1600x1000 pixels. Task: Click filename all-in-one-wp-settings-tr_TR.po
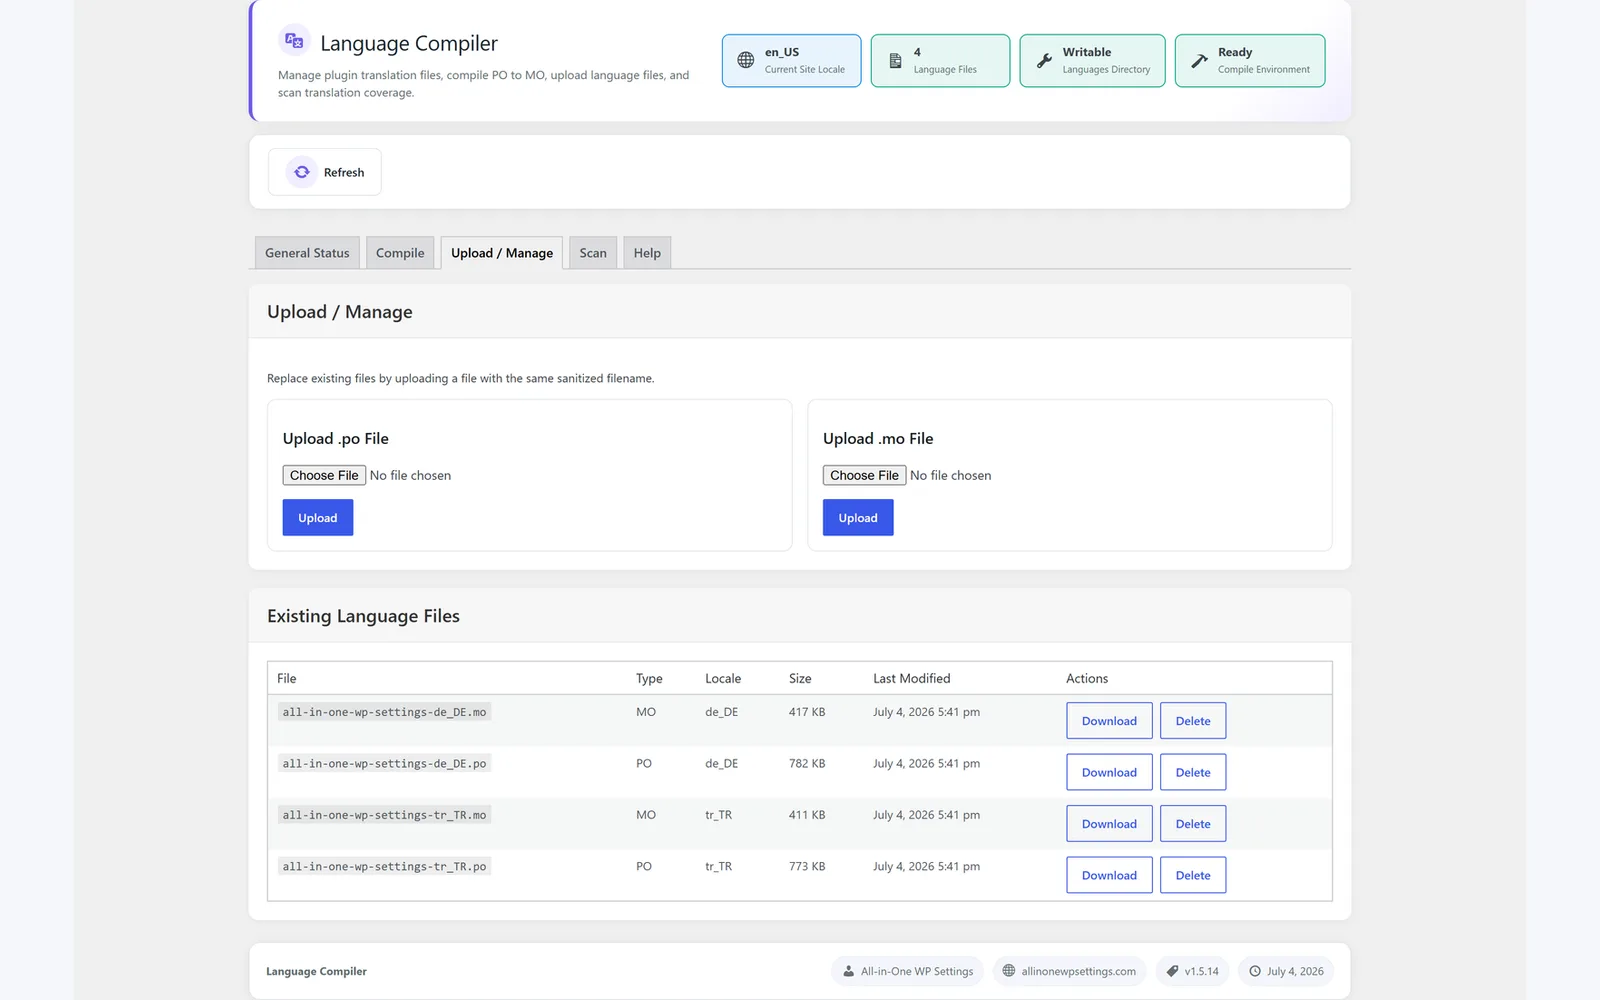(384, 866)
